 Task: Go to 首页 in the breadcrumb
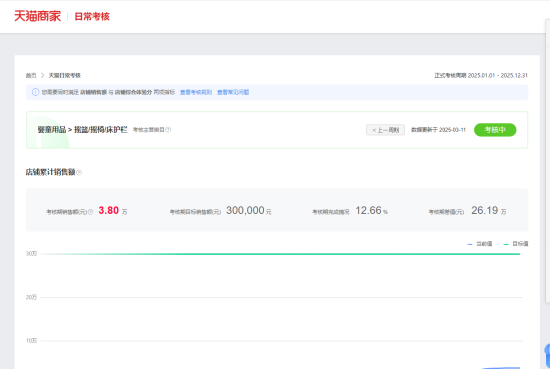(x=31, y=75)
